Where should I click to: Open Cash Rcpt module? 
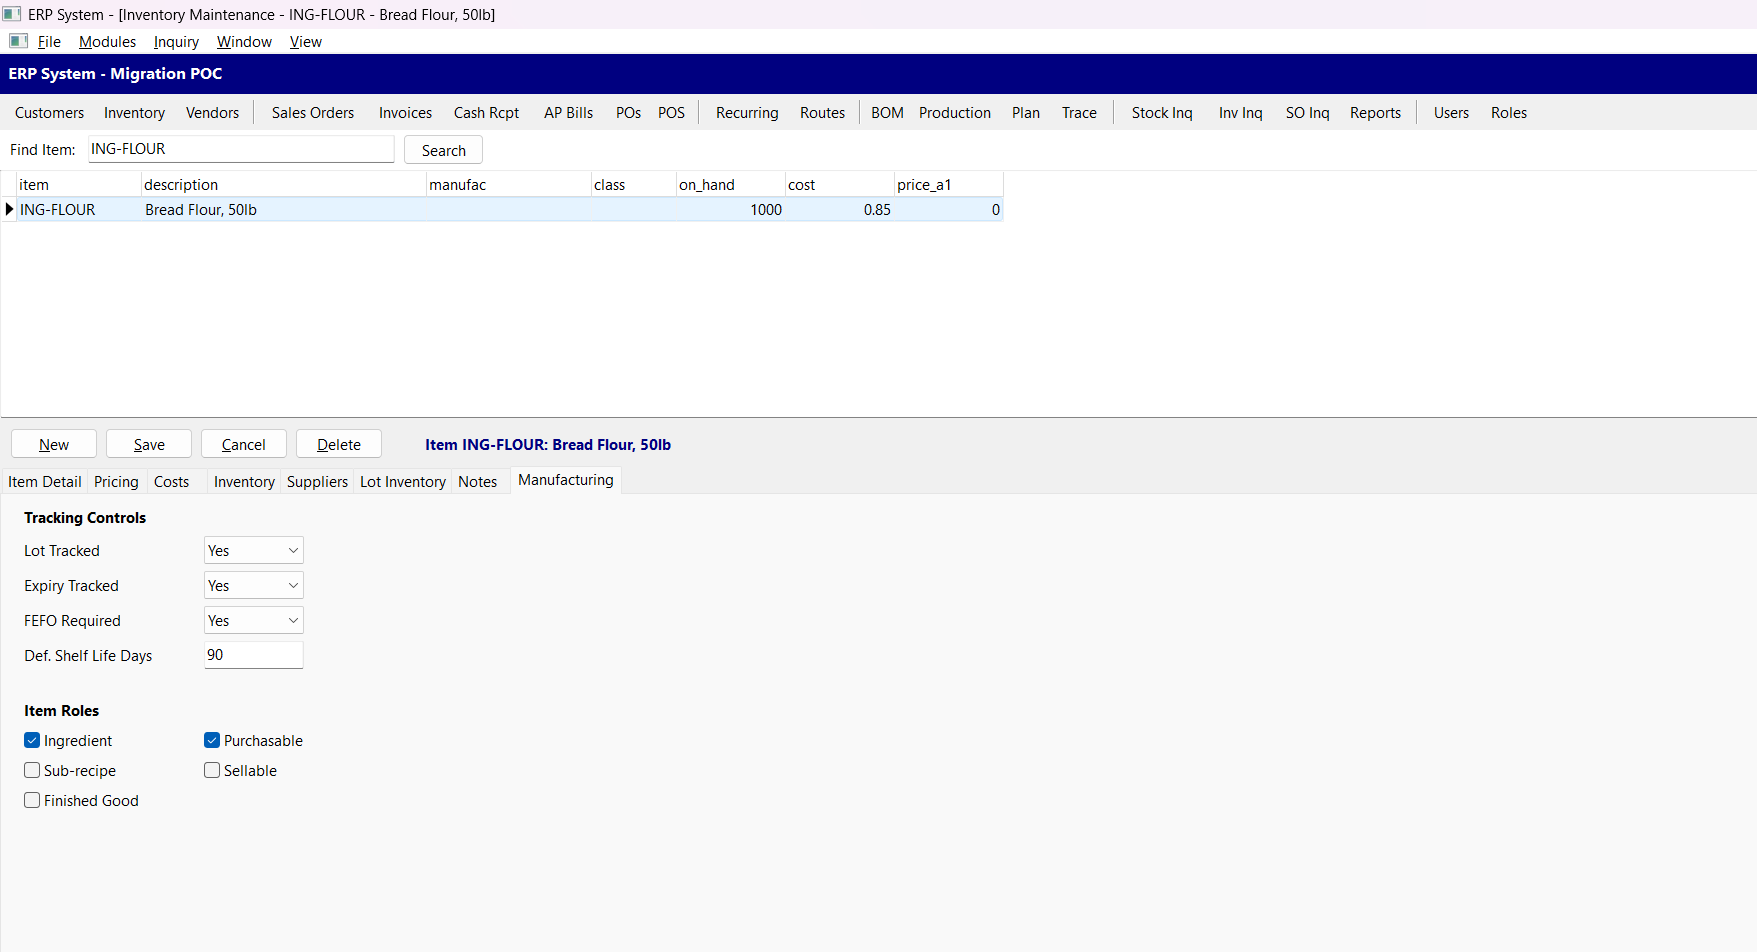pyautogui.click(x=486, y=112)
